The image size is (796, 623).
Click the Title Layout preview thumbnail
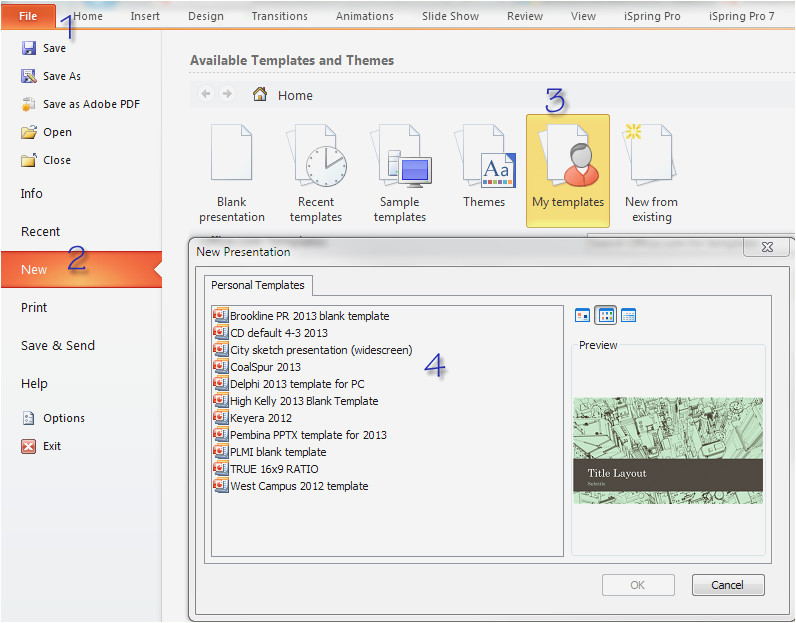[668, 450]
